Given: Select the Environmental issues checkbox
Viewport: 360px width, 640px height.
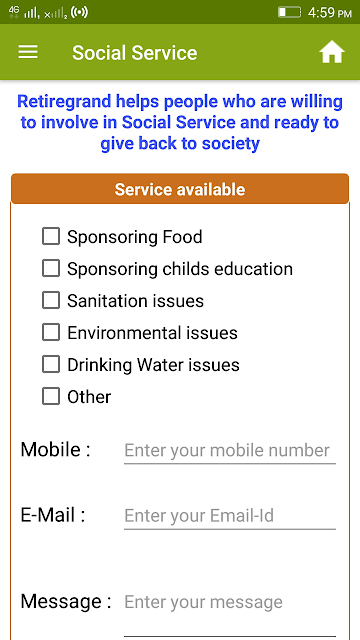Looking at the screenshot, I should pos(51,332).
